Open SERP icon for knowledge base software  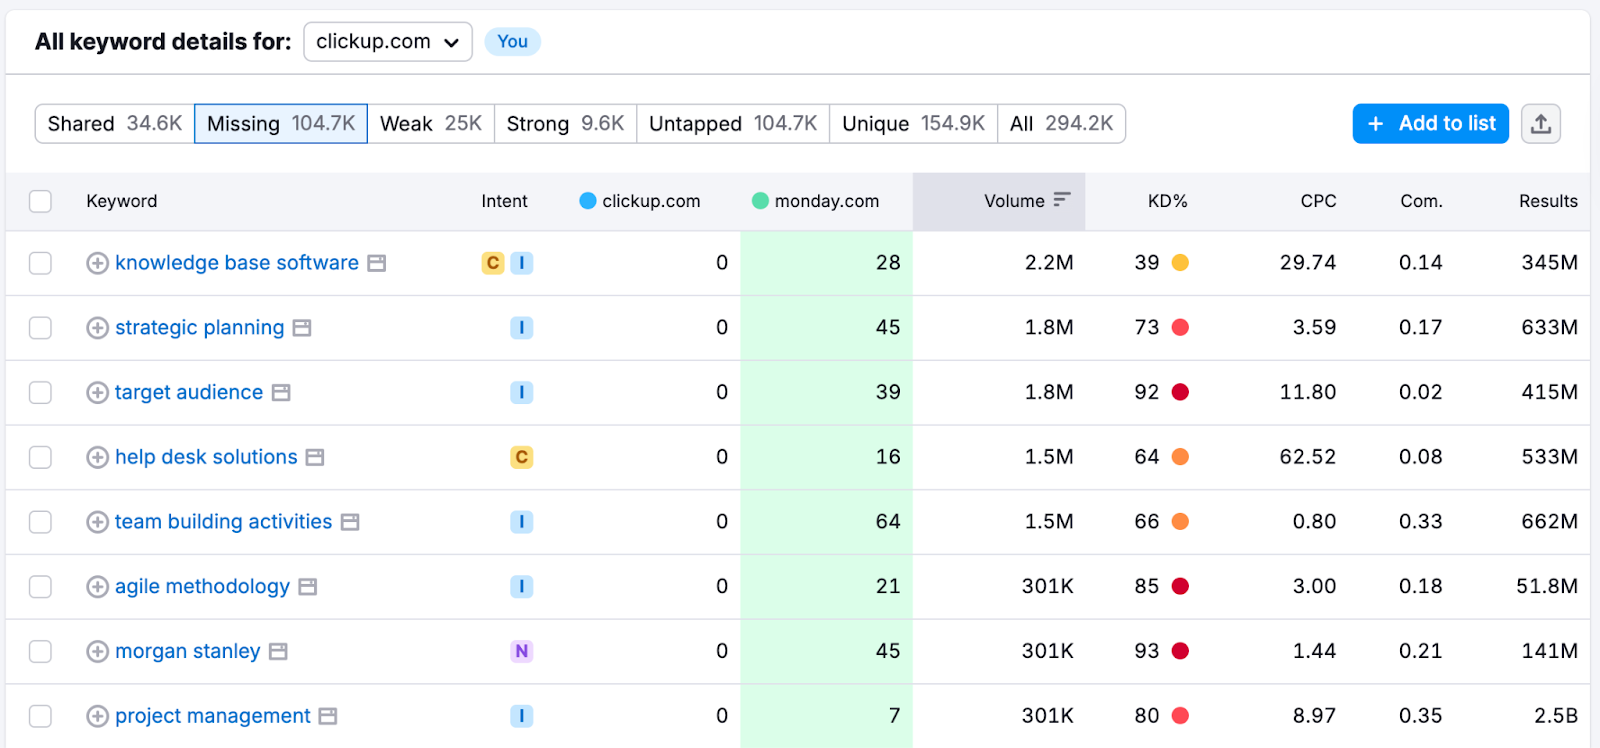click(376, 263)
